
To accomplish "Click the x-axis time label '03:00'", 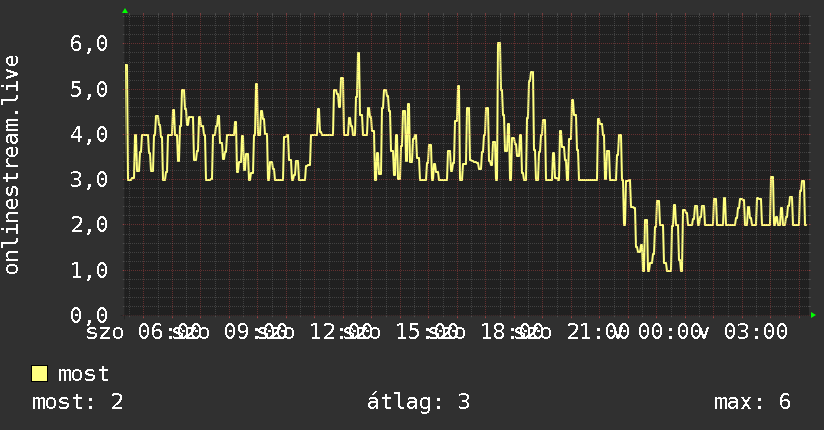I will 756,332.
